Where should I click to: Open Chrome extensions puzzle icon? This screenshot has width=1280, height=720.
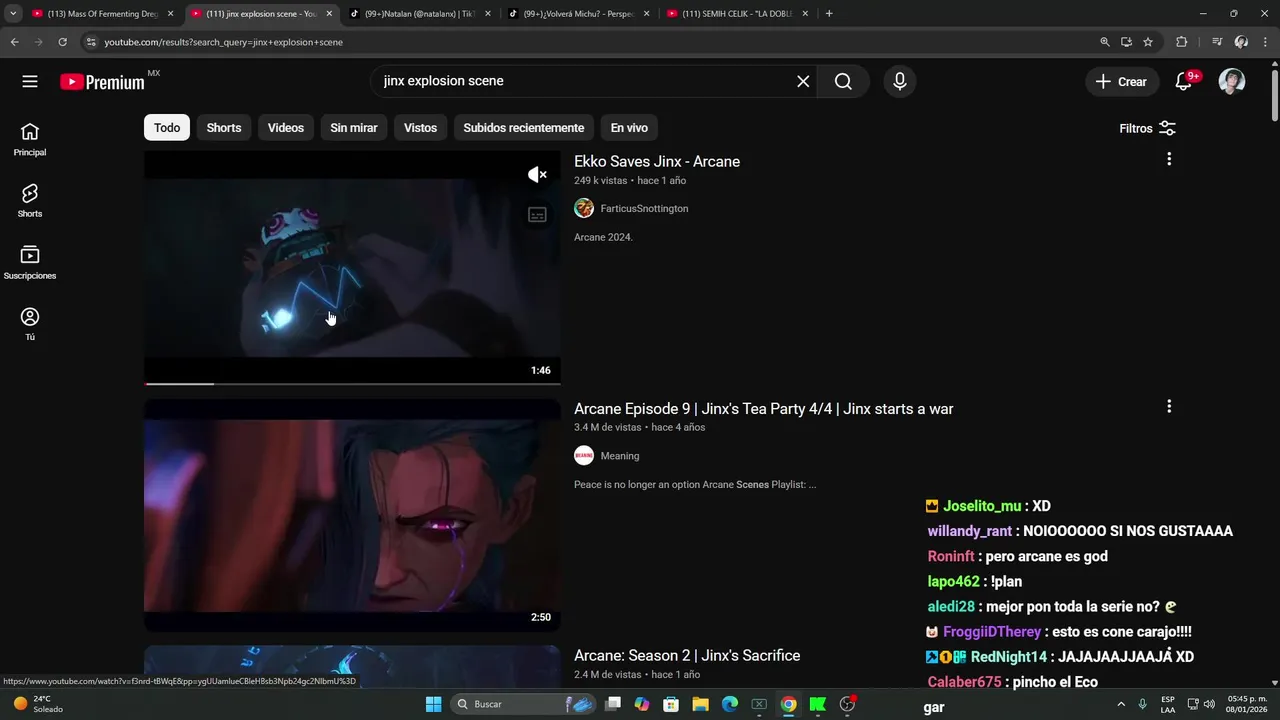pos(1182,42)
